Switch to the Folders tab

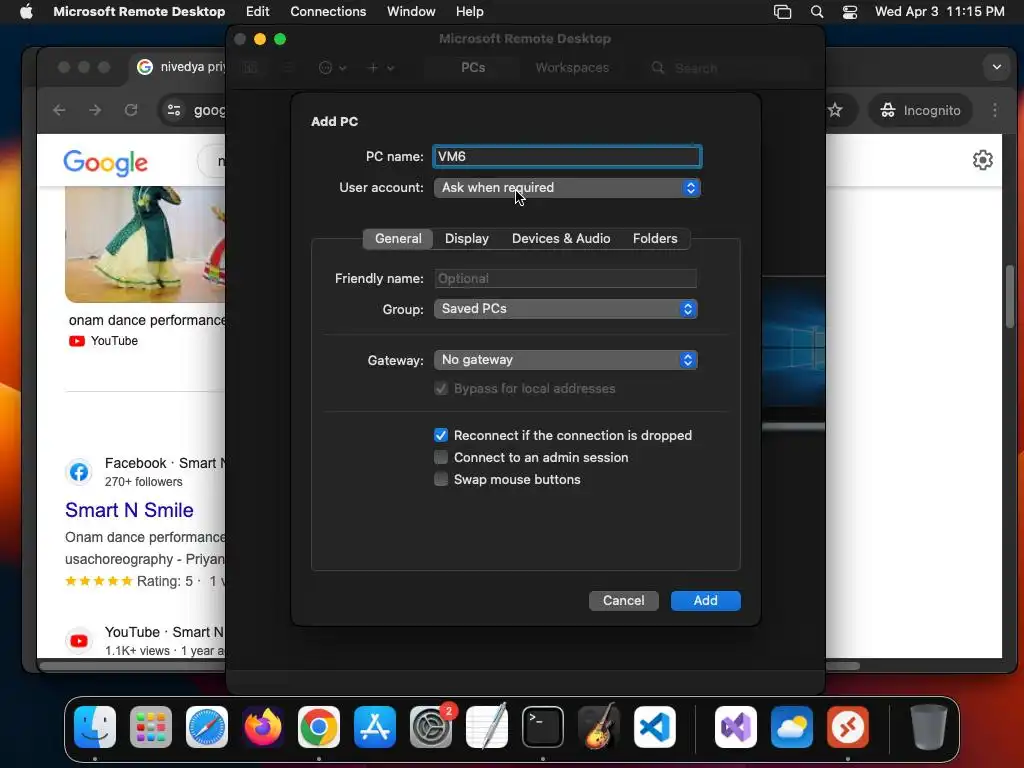pyautogui.click(x=654, y=238)
